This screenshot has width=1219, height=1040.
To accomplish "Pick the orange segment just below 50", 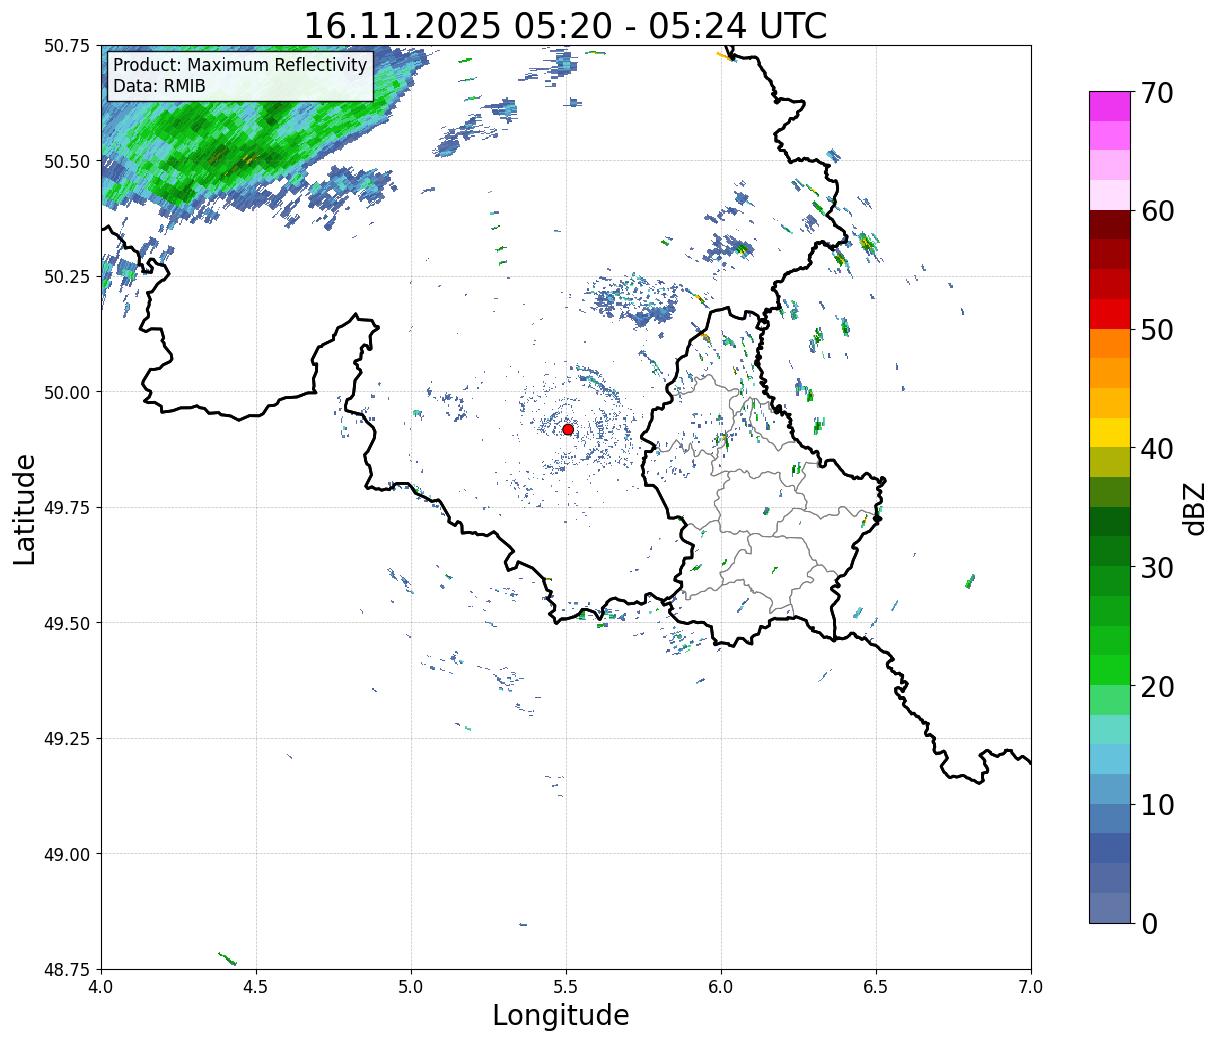I will tap(1110, 344).
